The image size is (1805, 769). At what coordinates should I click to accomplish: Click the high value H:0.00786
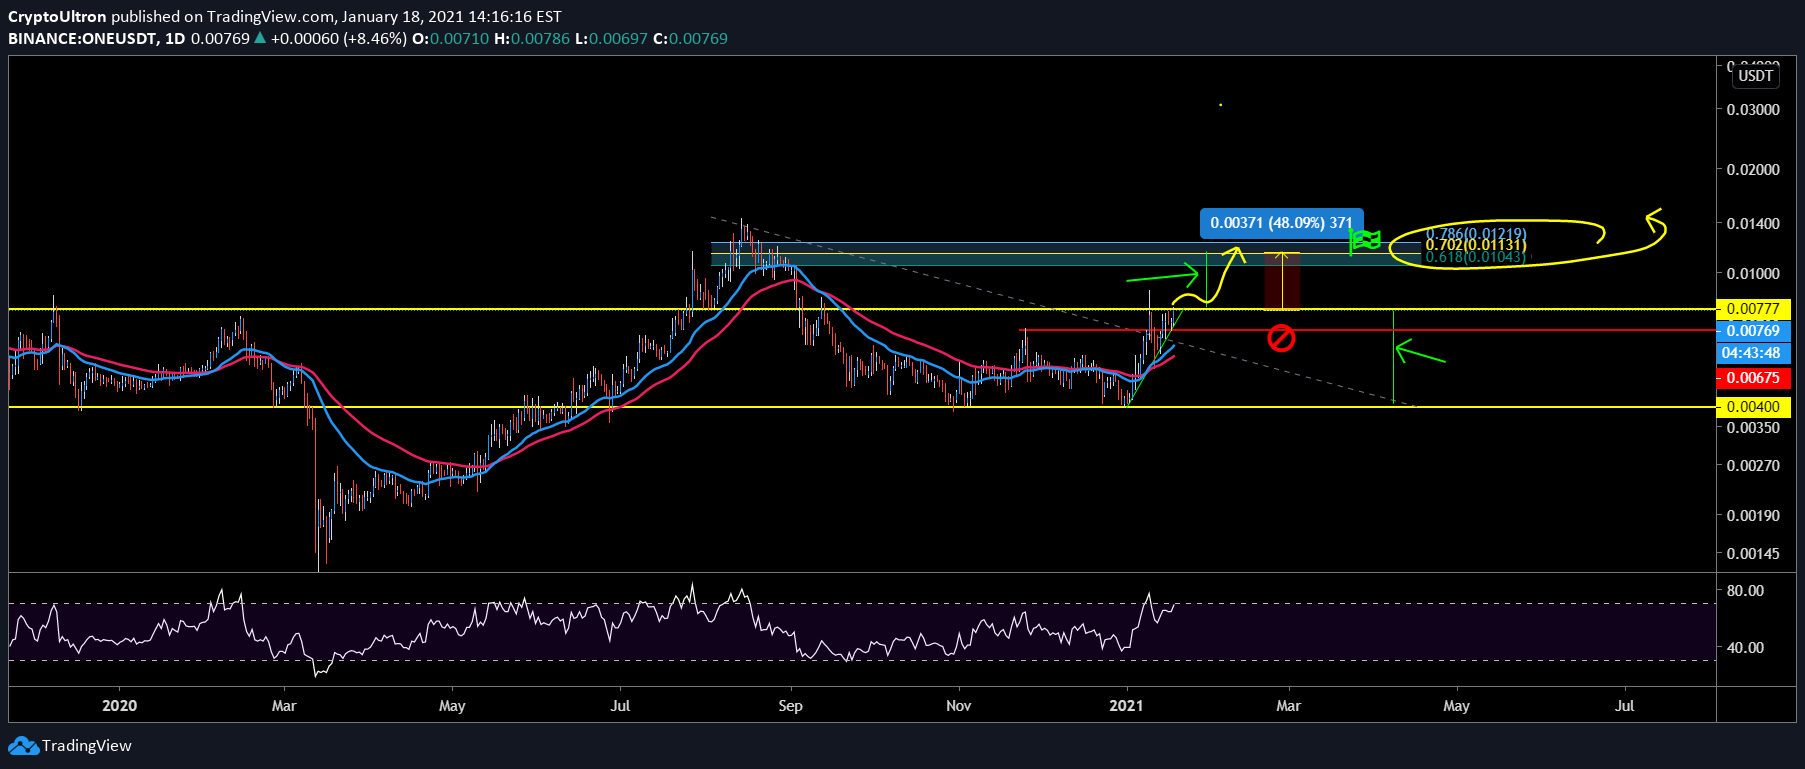[x=532, y=38]
